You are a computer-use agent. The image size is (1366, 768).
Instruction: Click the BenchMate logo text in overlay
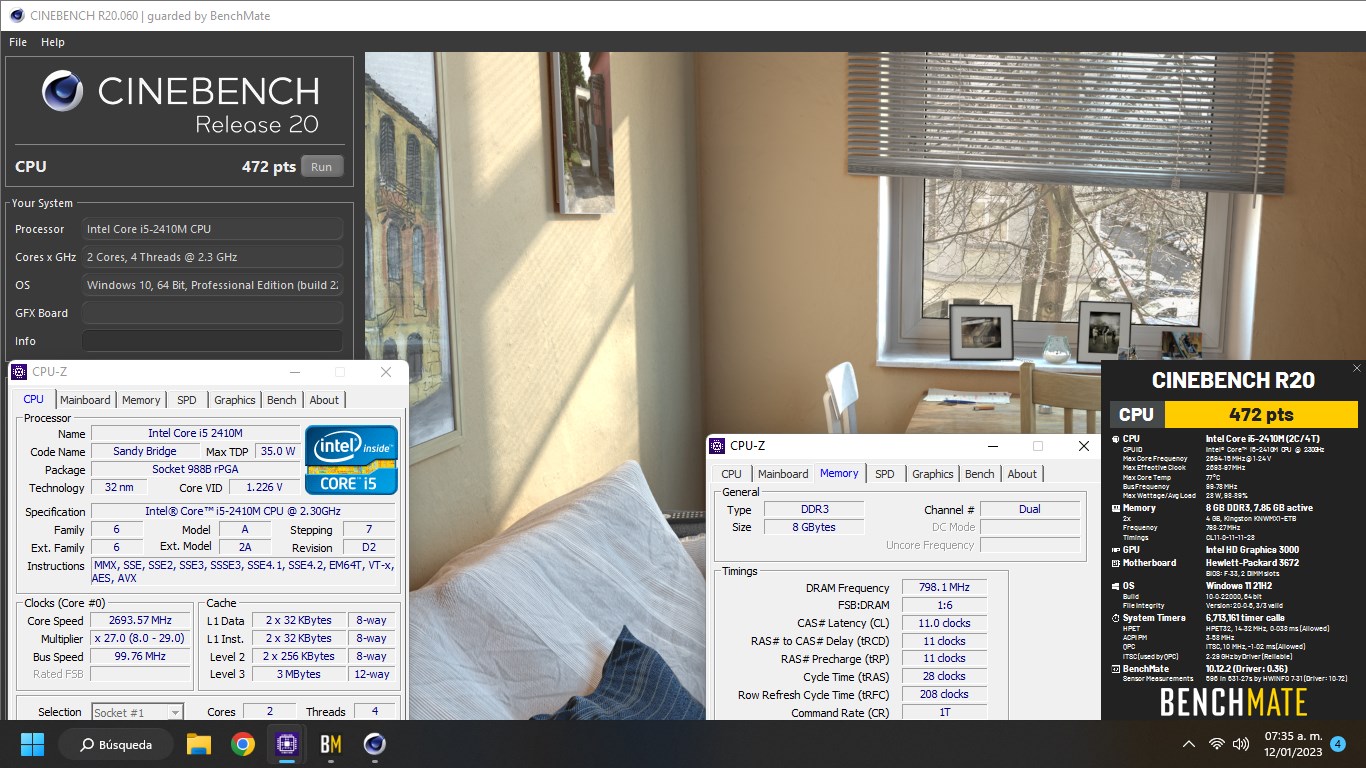(x=1233, y=702)
